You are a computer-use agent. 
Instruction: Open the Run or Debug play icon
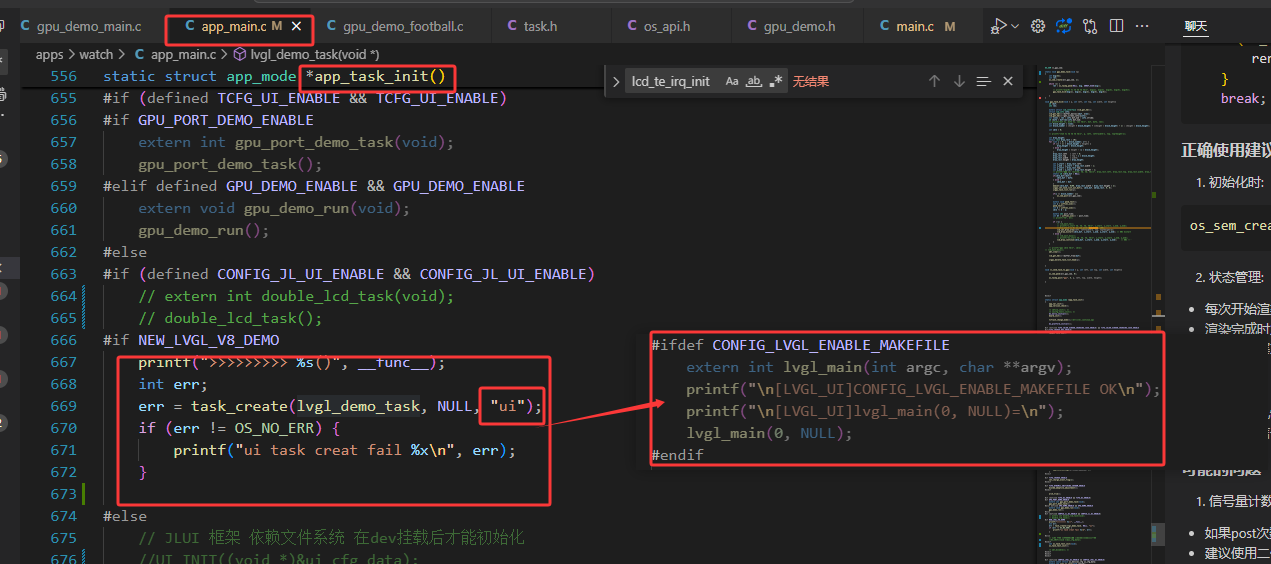click(998, 26)
